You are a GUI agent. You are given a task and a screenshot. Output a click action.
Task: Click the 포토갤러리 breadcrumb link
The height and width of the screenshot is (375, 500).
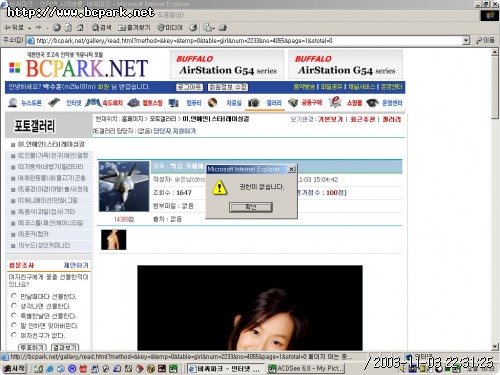(163, 119)
